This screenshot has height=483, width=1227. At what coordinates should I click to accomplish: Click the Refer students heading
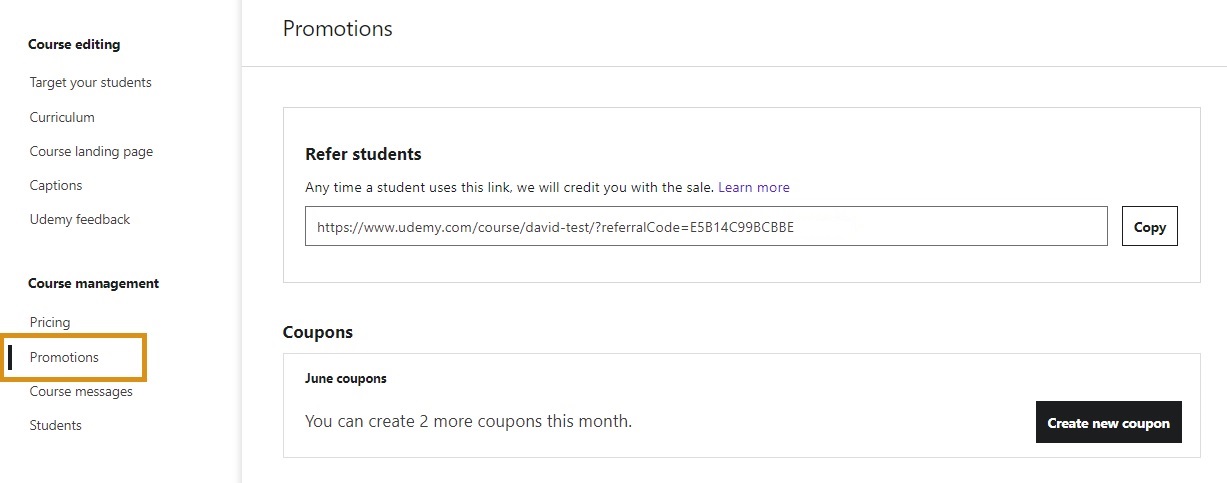[363, 155]
